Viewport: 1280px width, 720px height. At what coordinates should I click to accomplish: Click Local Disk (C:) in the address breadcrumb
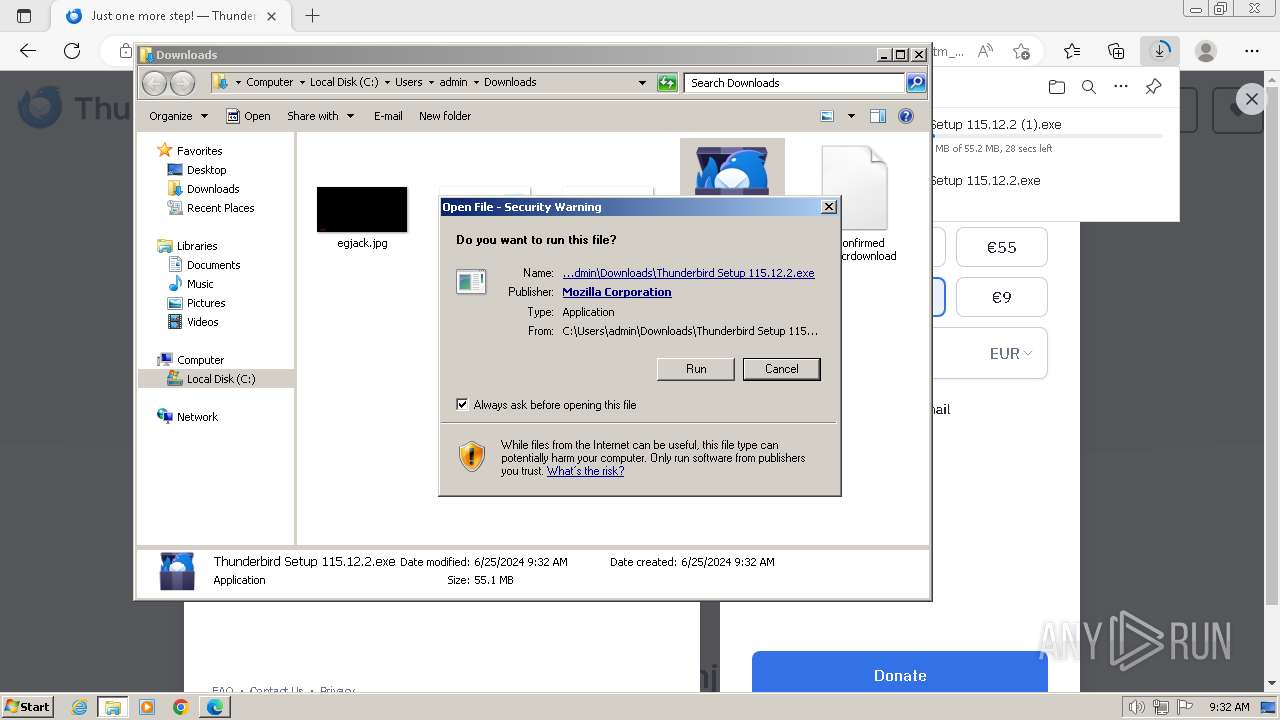click(x=344, y=83)
